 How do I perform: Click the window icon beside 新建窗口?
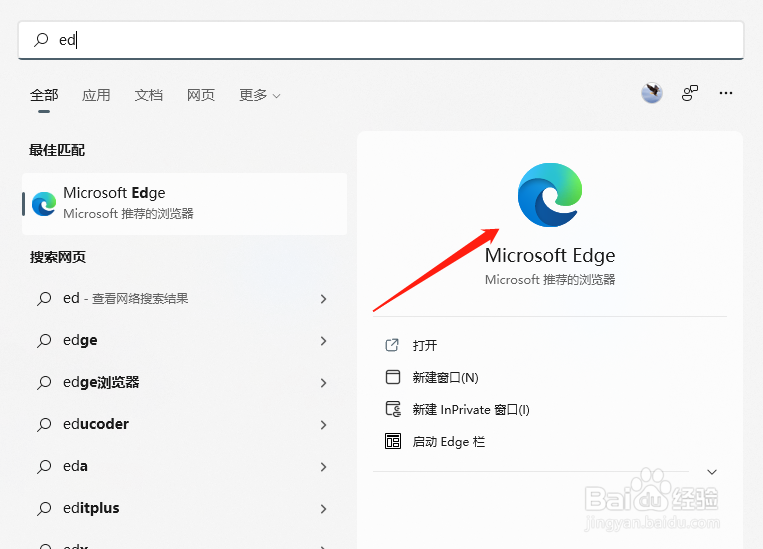coord(393,377)
